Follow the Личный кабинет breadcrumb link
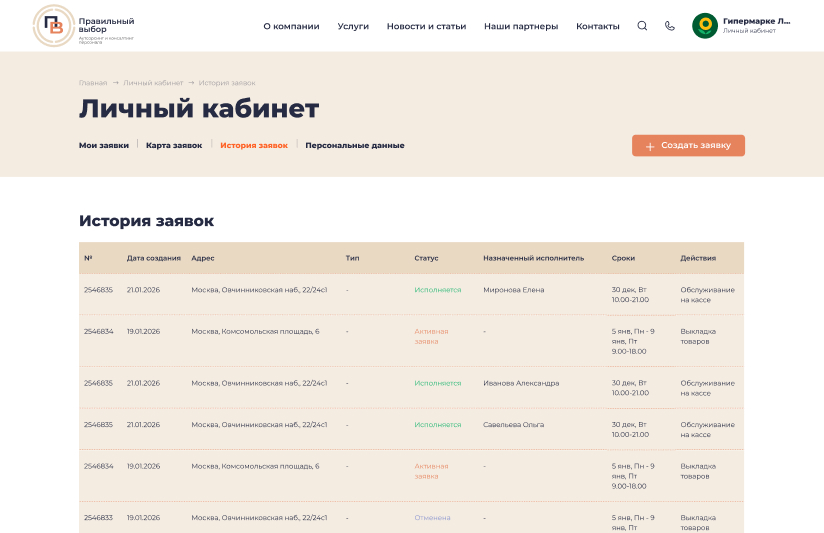 point(153,83)
